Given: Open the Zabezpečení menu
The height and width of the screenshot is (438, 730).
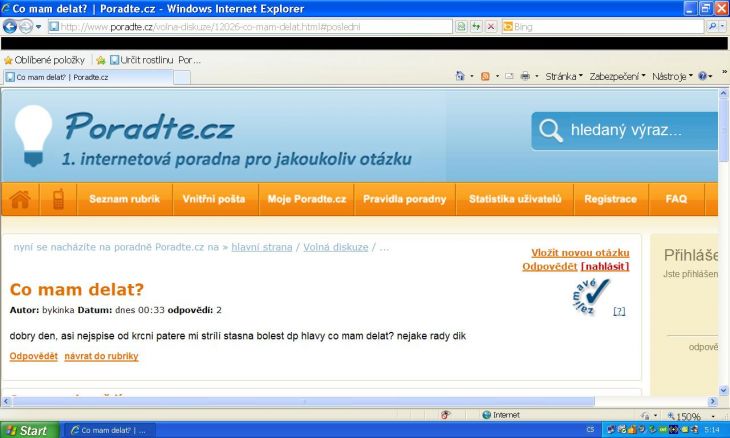Looking at the screenshot, I should click(x=617, y=76).
